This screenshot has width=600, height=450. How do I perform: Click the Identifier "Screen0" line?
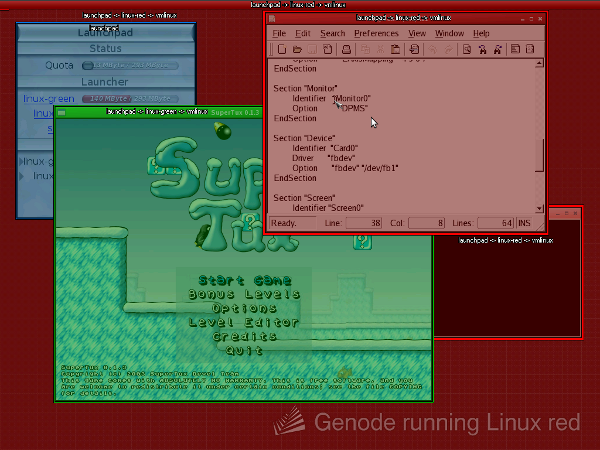[x=328, y=208]
